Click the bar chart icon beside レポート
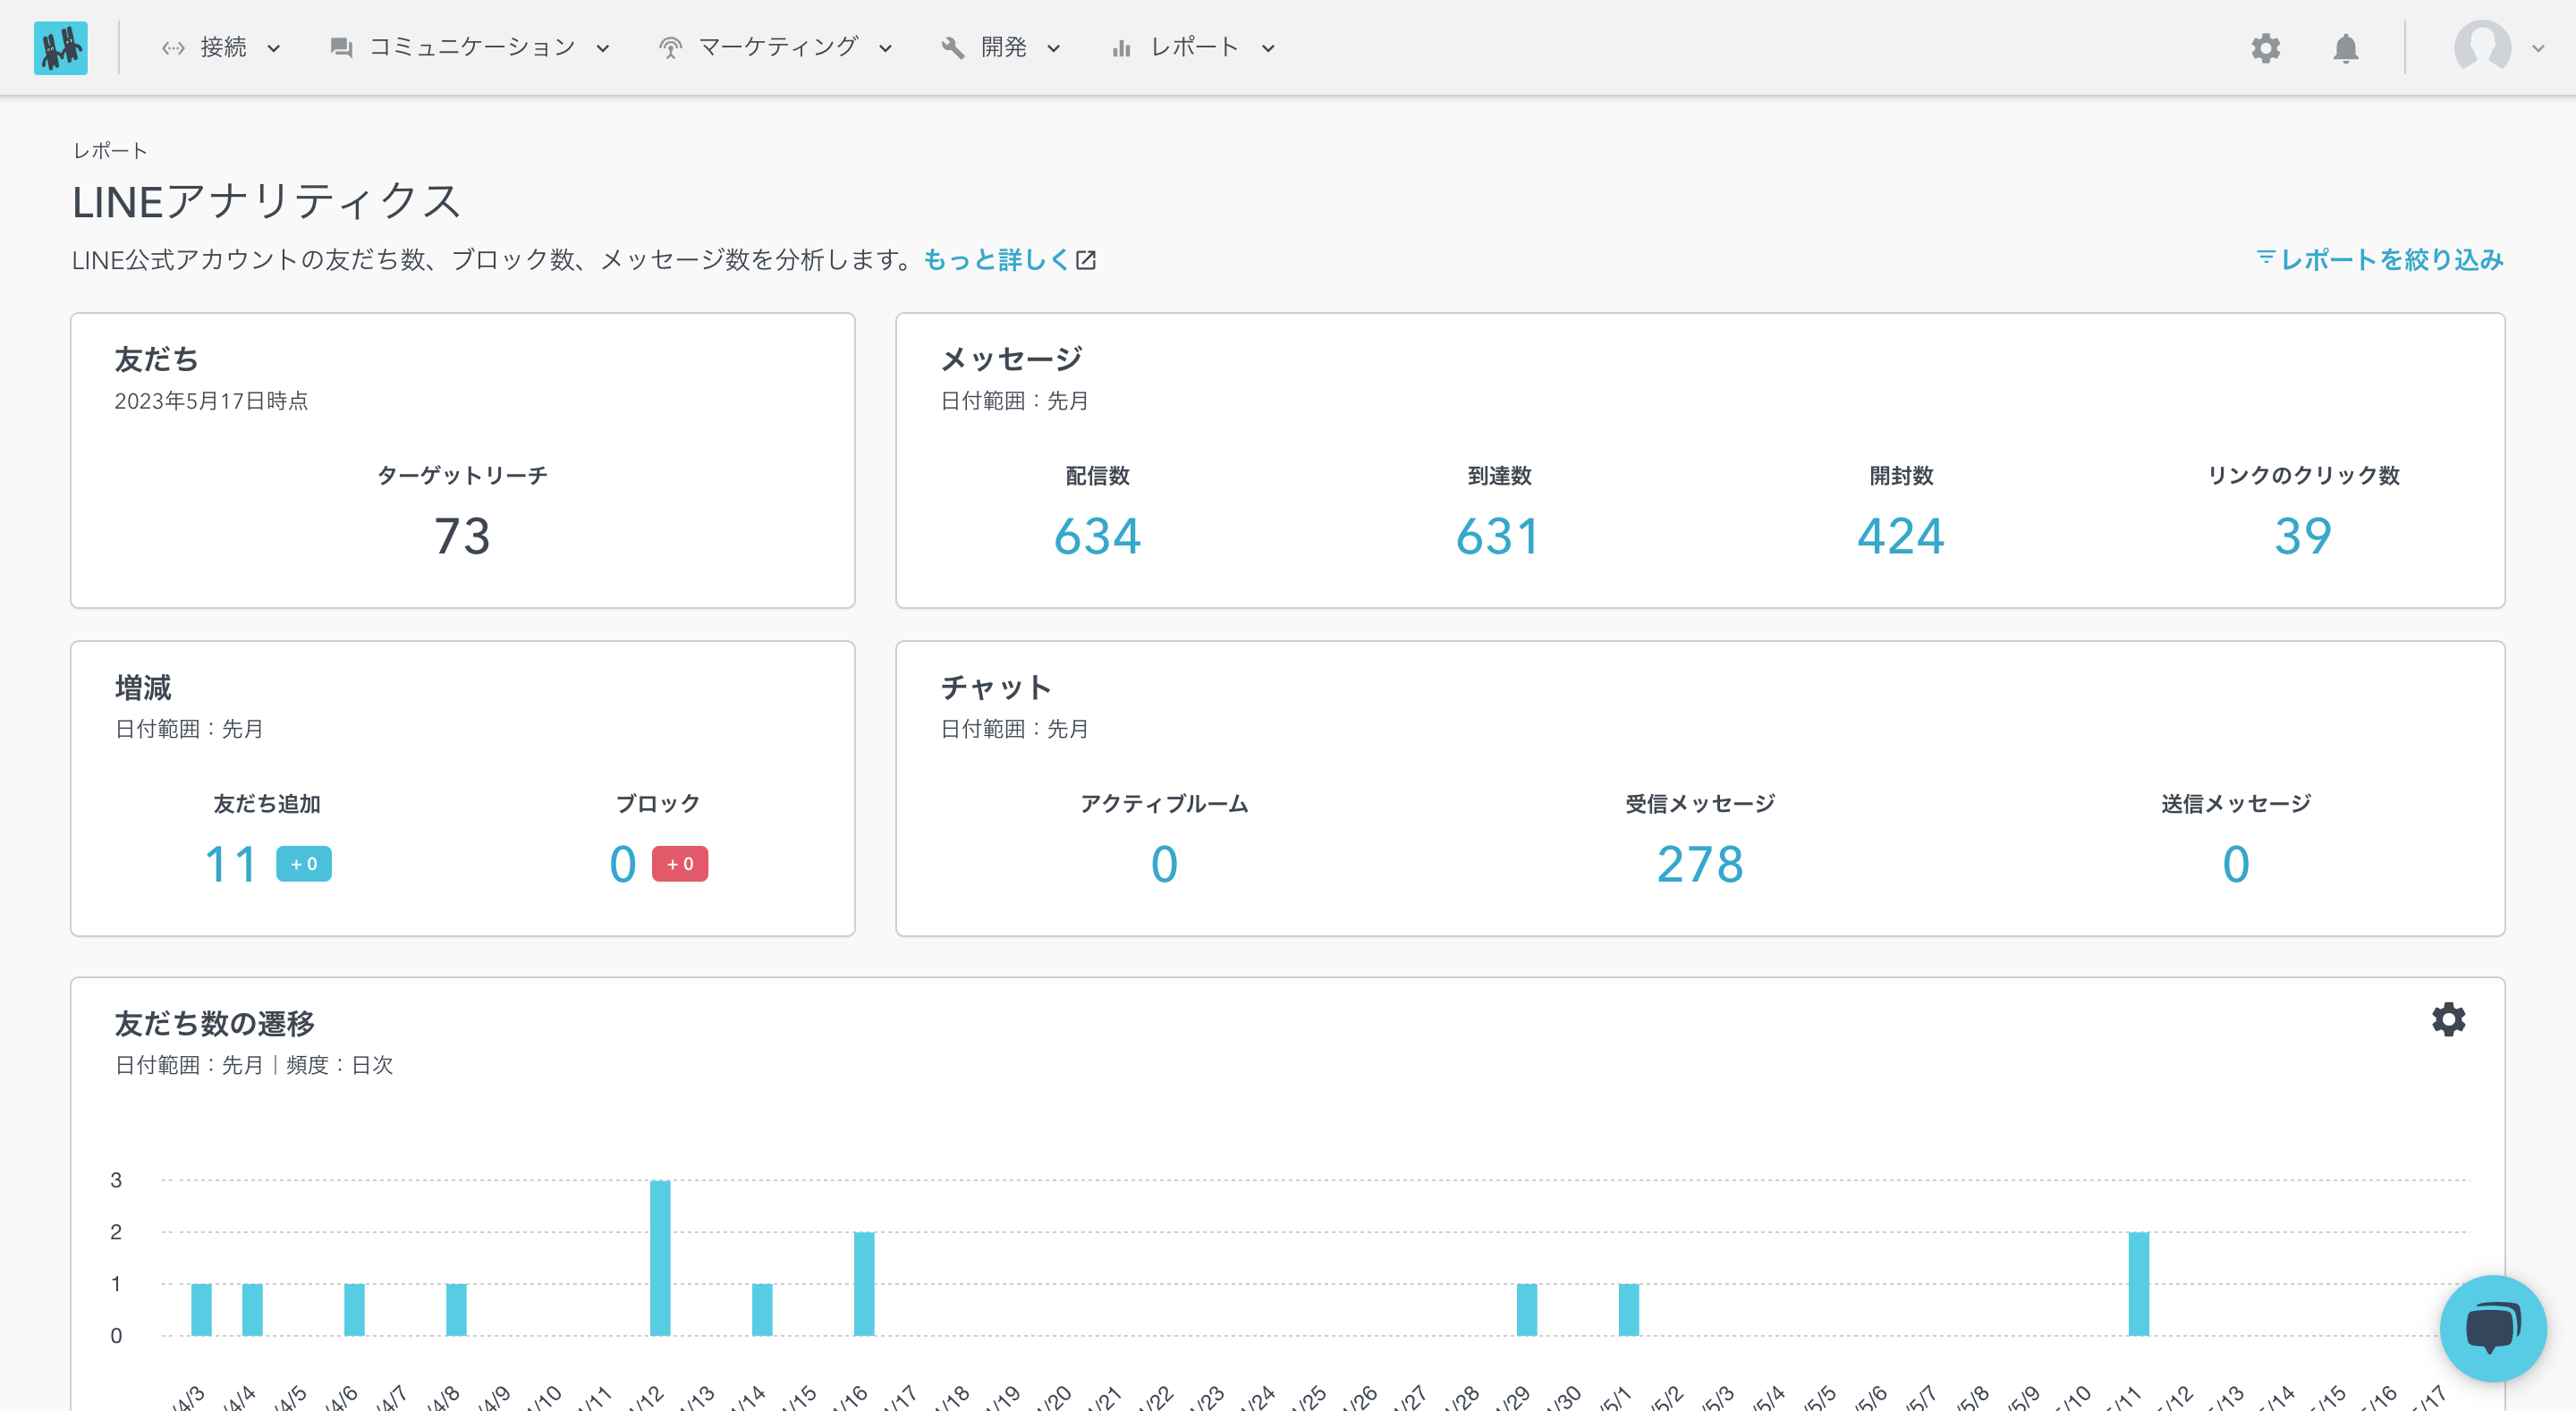 1121,48
